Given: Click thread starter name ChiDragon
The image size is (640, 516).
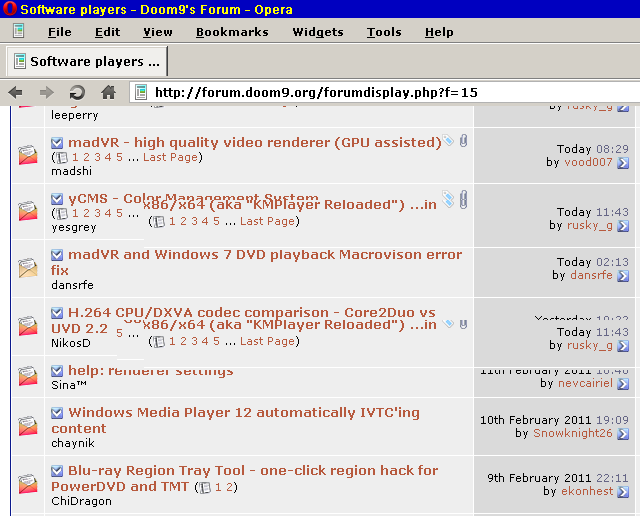Looking at the screenshot, I should point(81,501).
